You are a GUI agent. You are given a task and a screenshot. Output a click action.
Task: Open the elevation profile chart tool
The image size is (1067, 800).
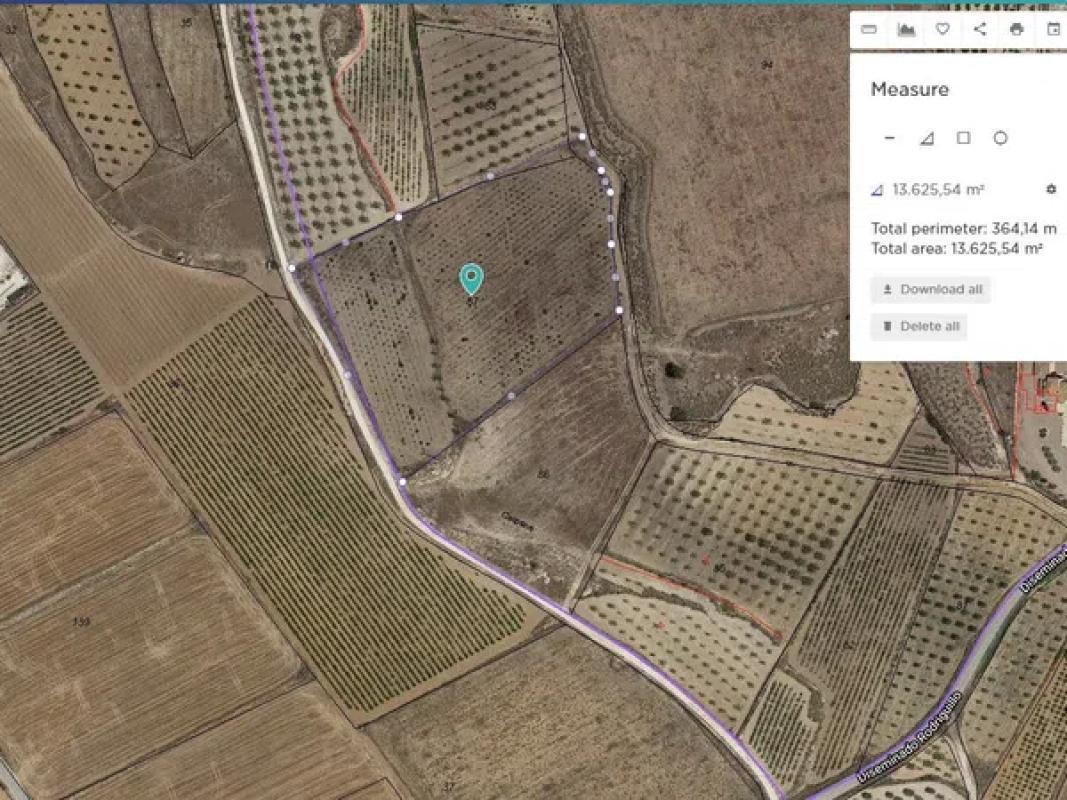(x=906, y=29)
